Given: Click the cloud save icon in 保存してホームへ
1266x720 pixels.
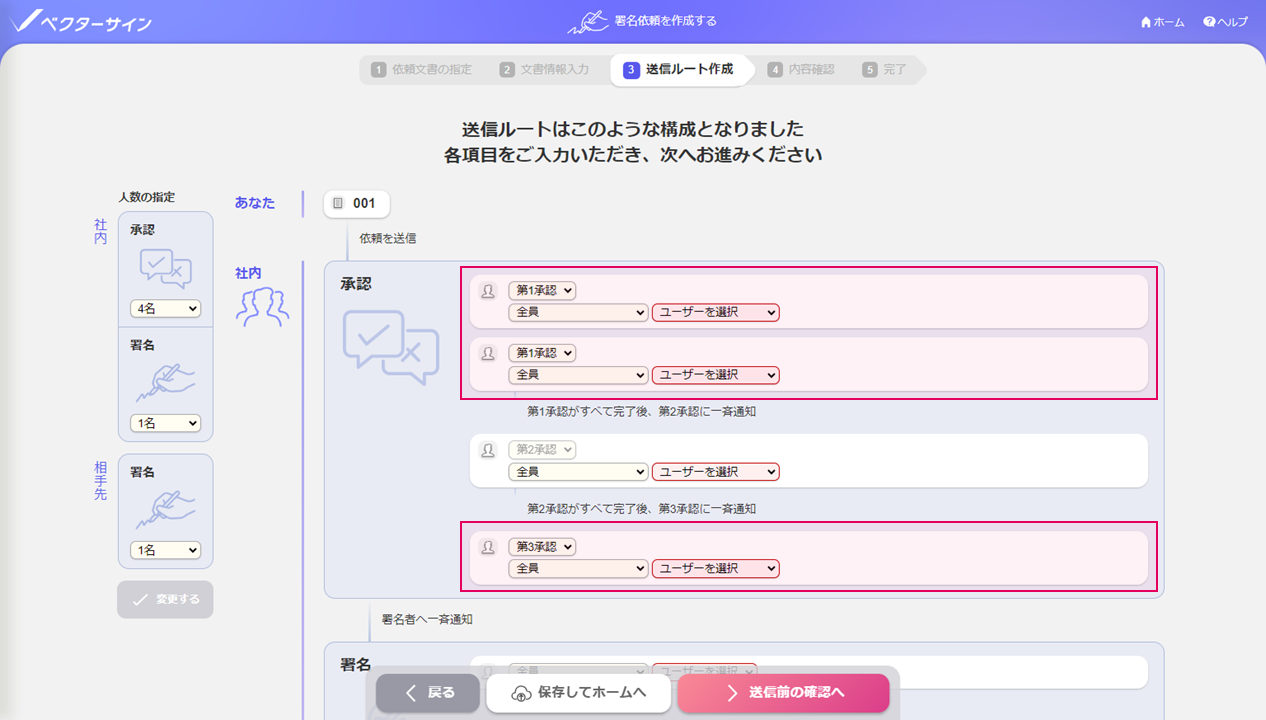Looking at the screenshot, I should coord(520,693).
